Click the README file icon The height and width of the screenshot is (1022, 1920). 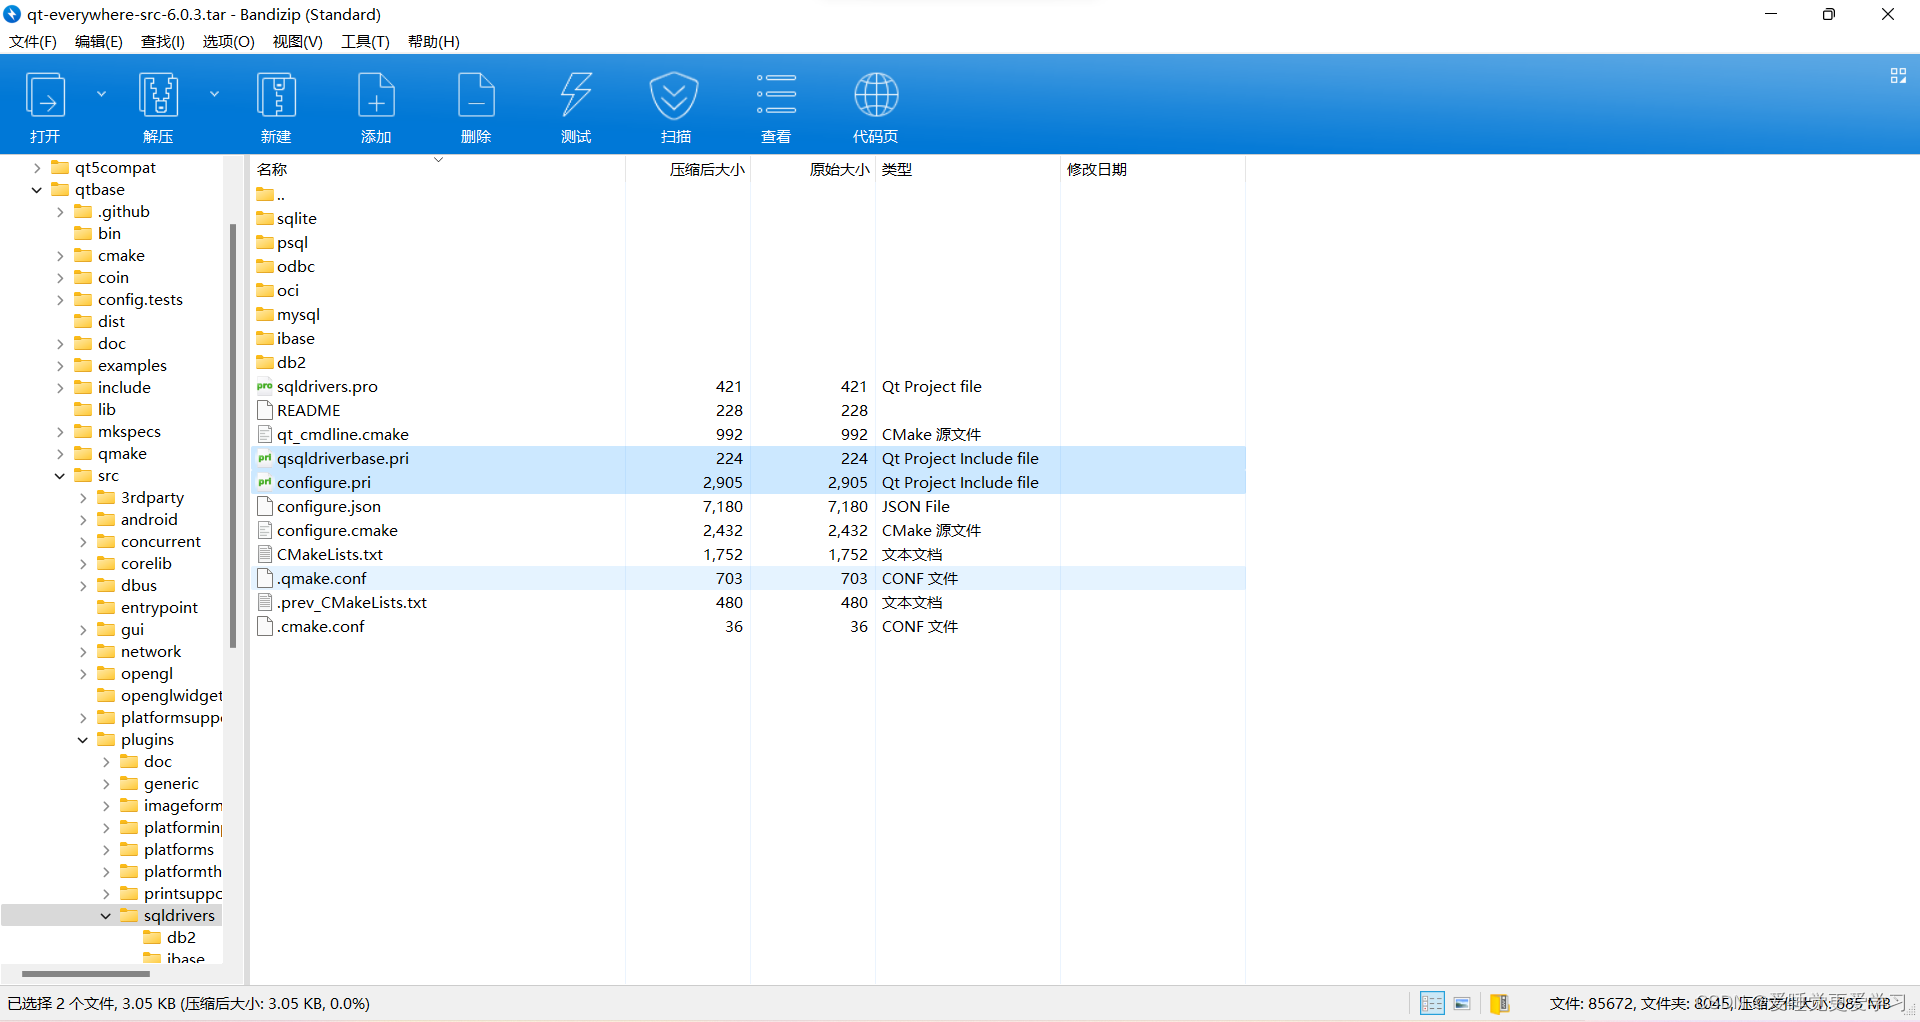point(265,410)
